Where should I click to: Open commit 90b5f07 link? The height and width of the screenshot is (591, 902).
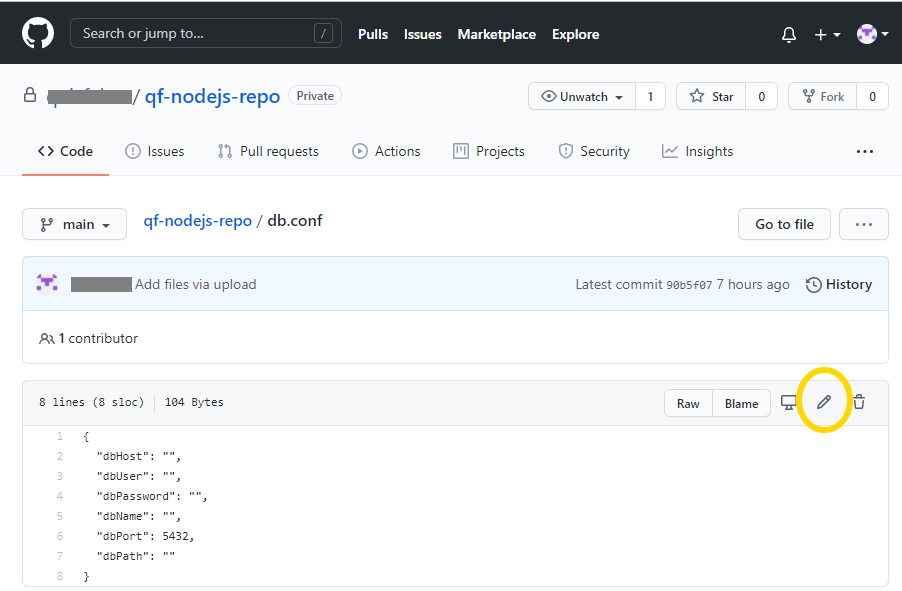tap(689, 285)
